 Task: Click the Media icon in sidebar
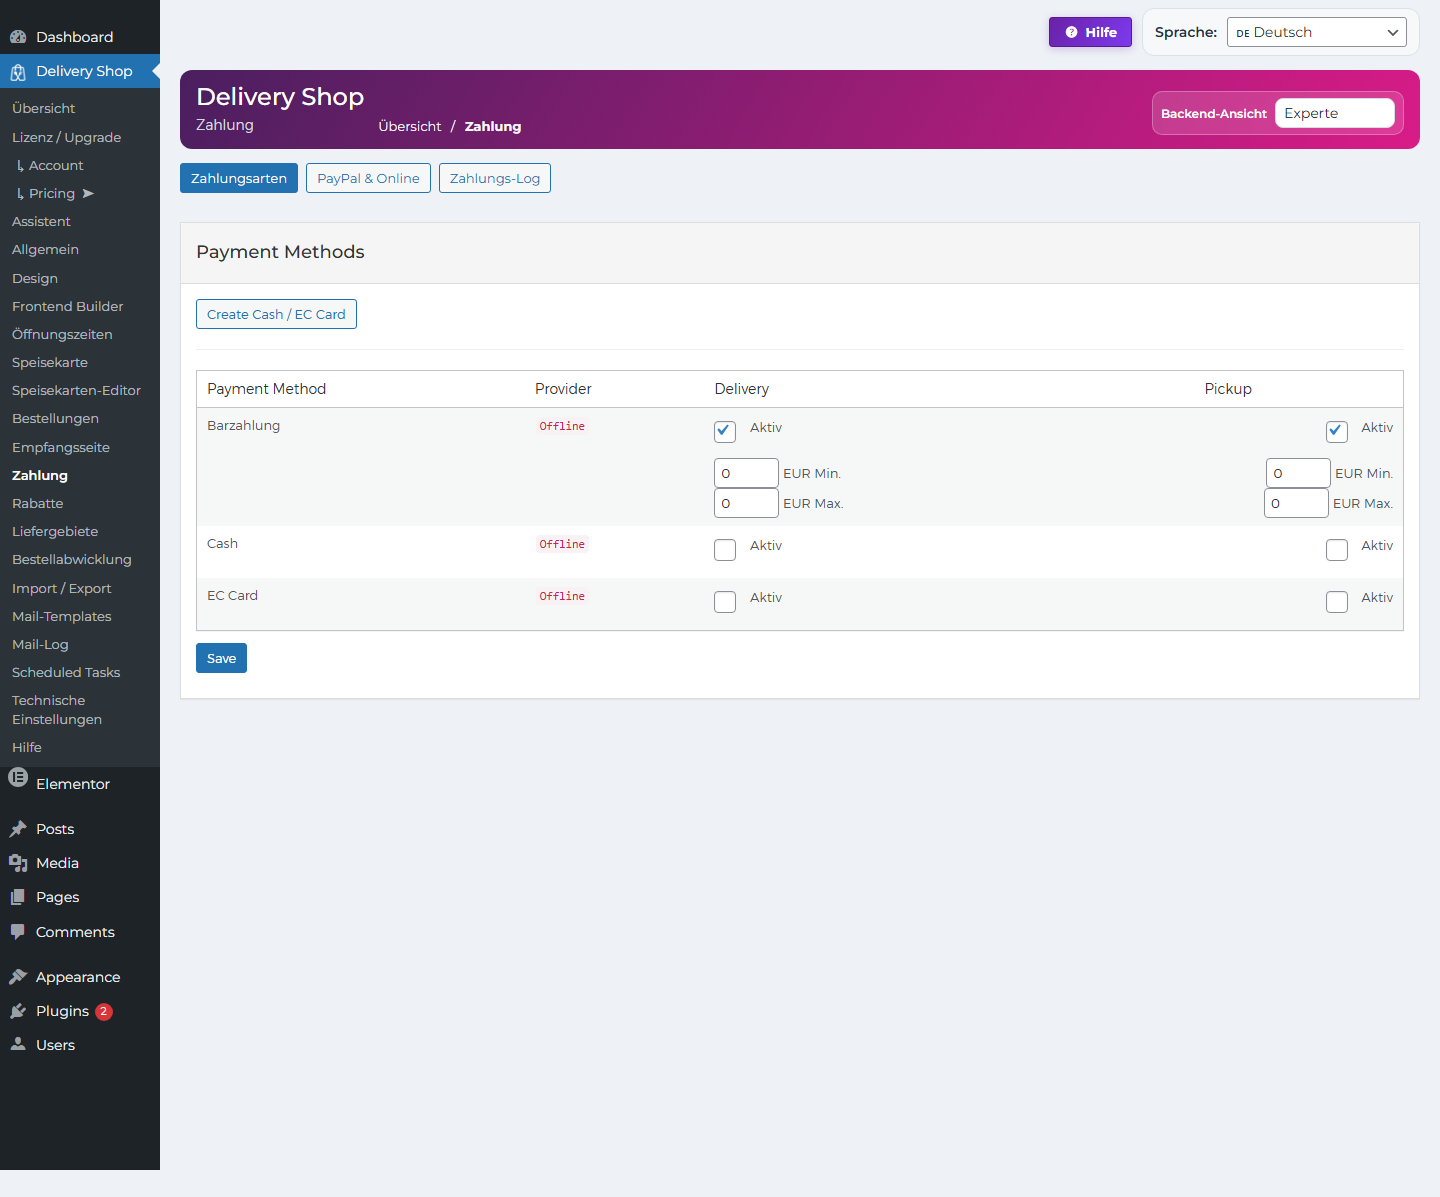(18, 863)
